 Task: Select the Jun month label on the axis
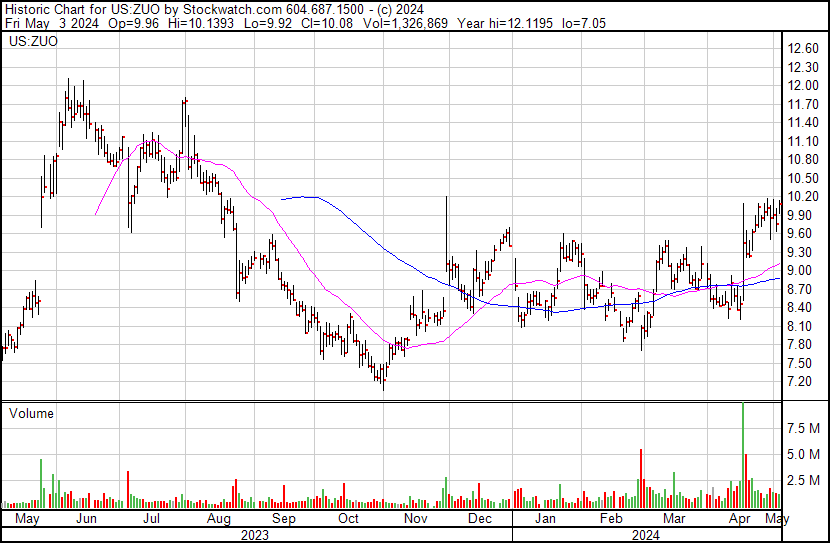pos(86,519)
